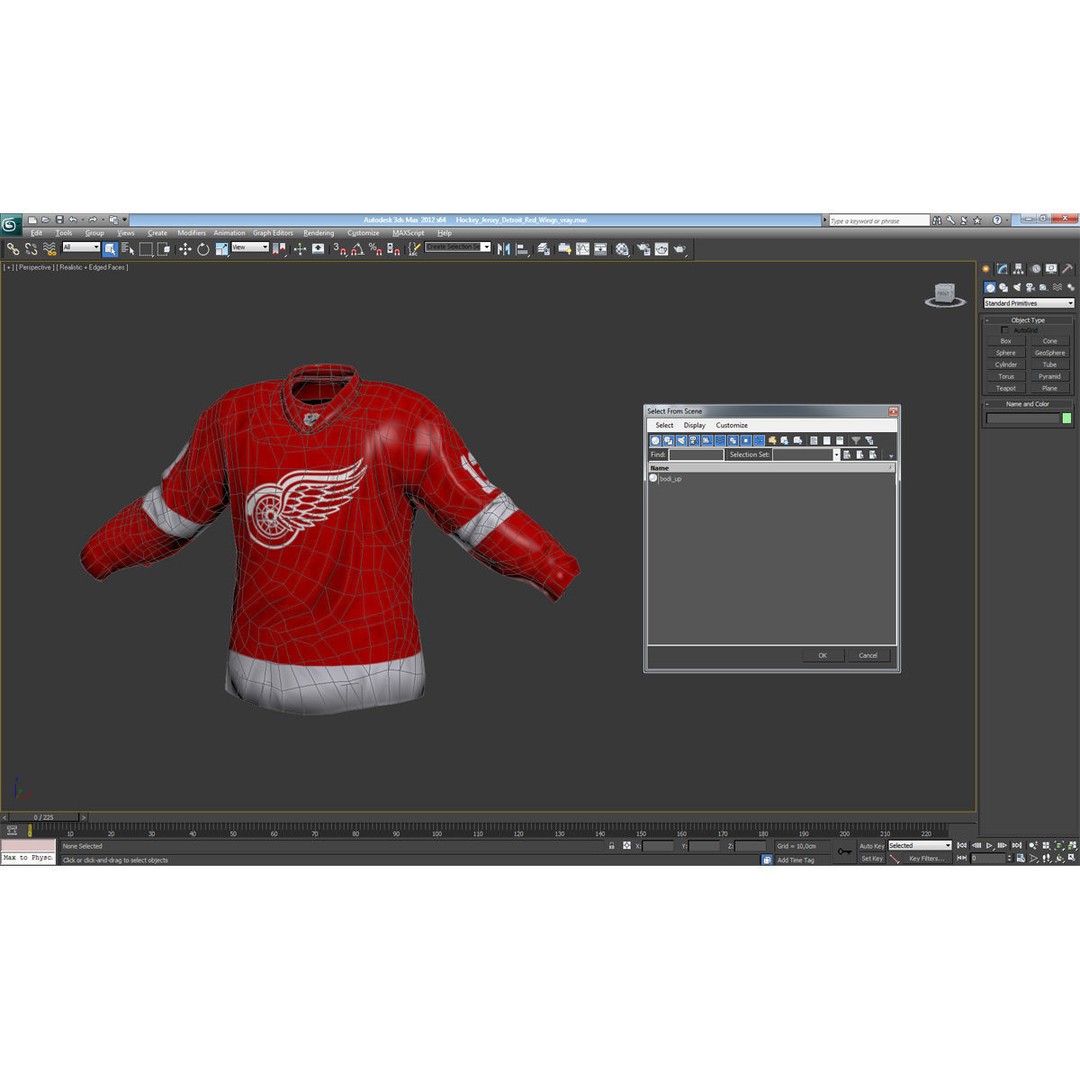Open the Graph Editors menu
Image resolution: width=1080 pixels, height=1080 pixels.
pos(273,233)
